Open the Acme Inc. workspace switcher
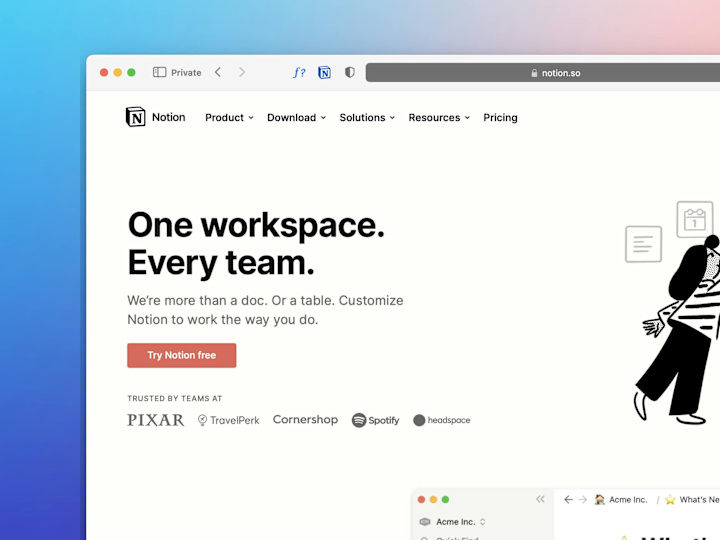Image resolution: width=720 pixels, height=540 pixels. click(452, 522)
